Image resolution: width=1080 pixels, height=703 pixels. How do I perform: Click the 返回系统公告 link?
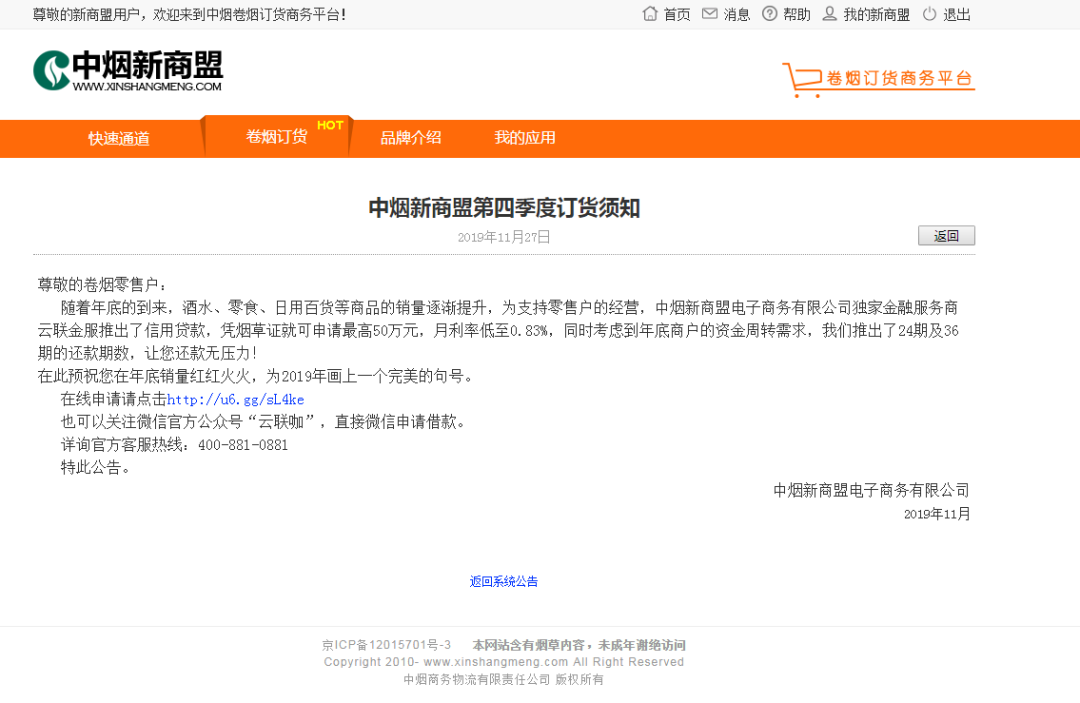click(x=503, y=582)
